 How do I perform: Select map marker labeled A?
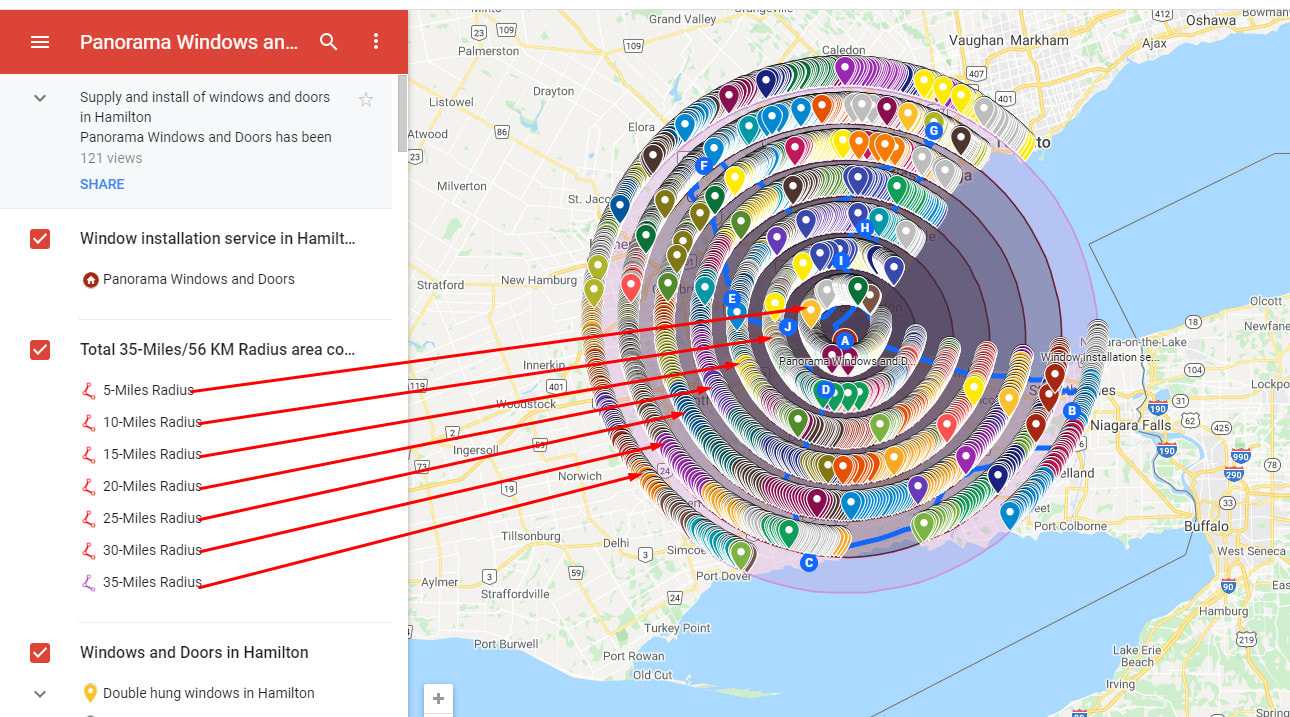pos(845,342)
